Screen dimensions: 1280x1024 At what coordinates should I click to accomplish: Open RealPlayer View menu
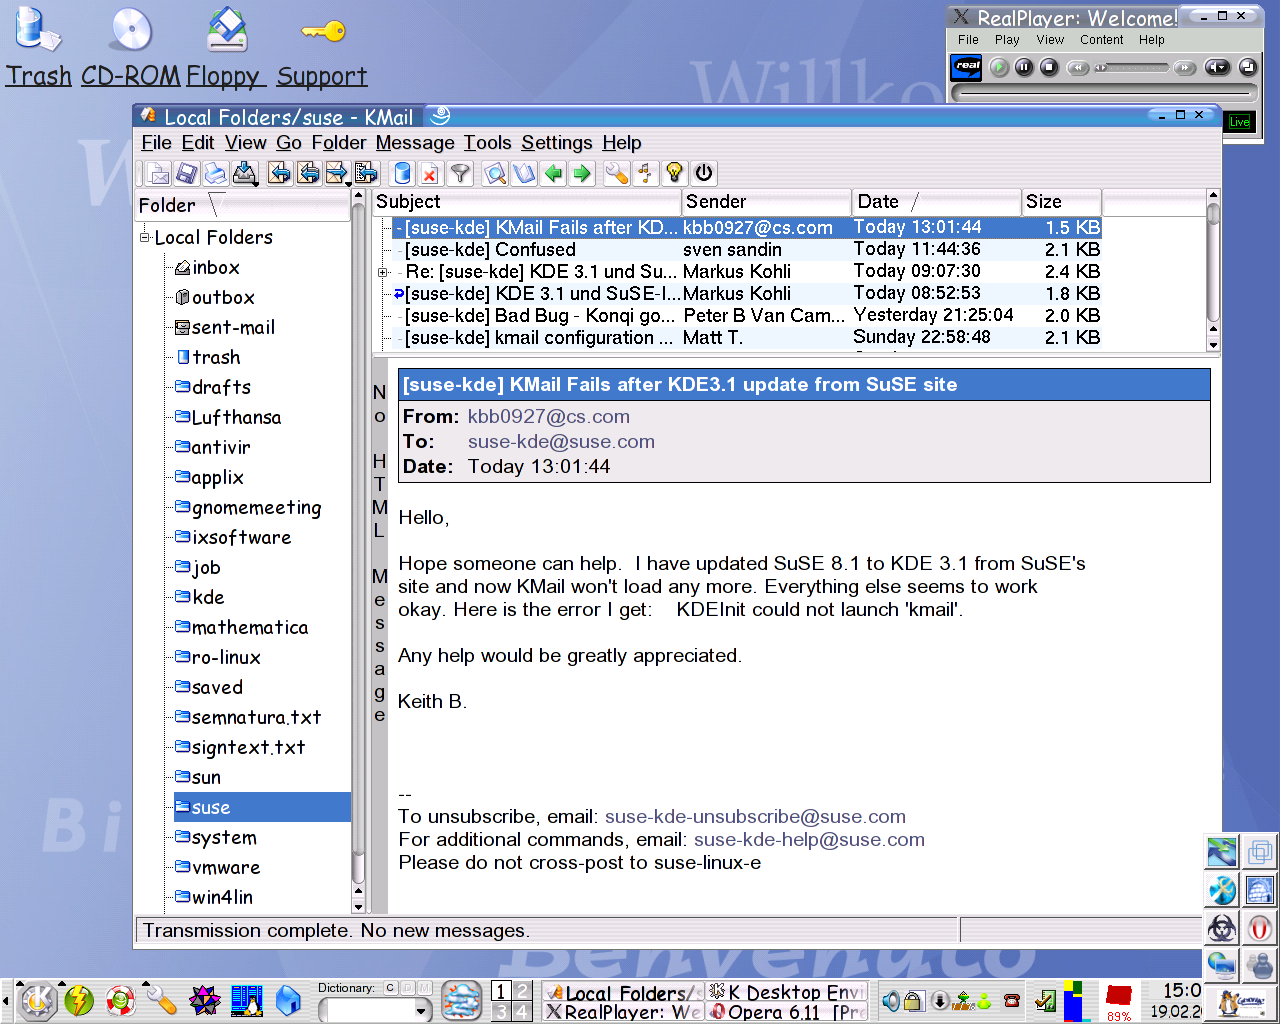pyautogui.click(x=1050, y=40)
